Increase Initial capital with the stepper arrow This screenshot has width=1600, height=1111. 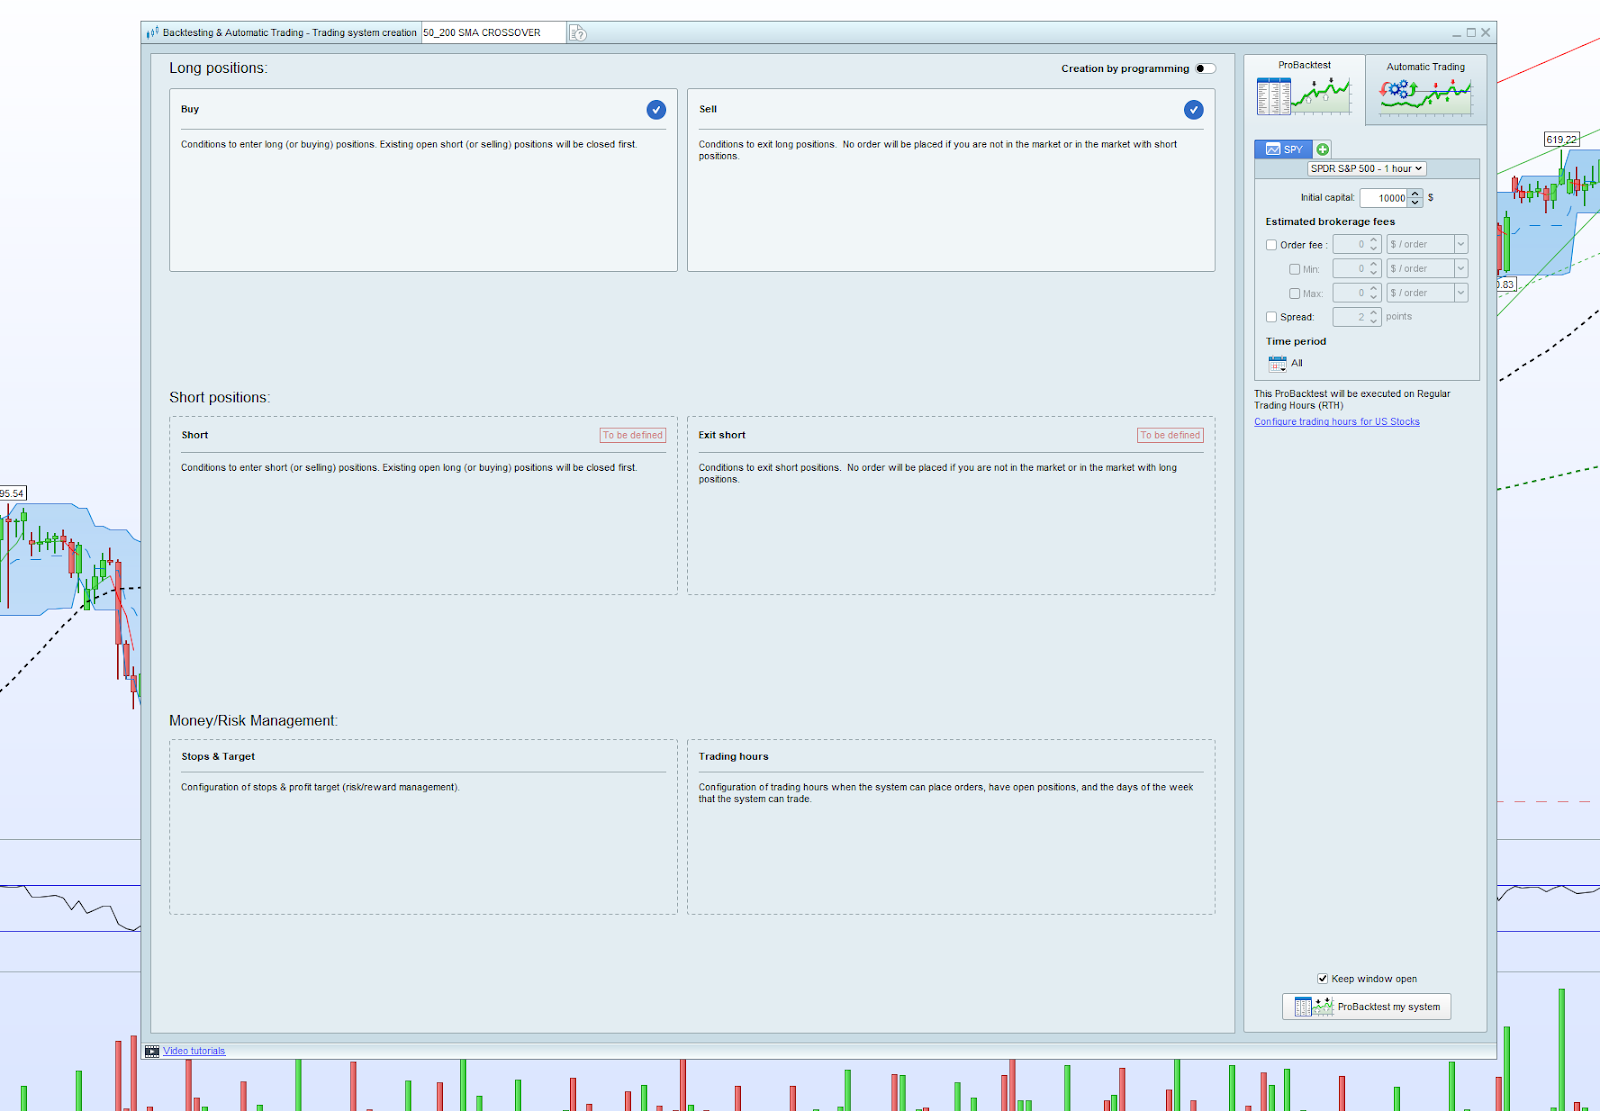click(1415, 194)
